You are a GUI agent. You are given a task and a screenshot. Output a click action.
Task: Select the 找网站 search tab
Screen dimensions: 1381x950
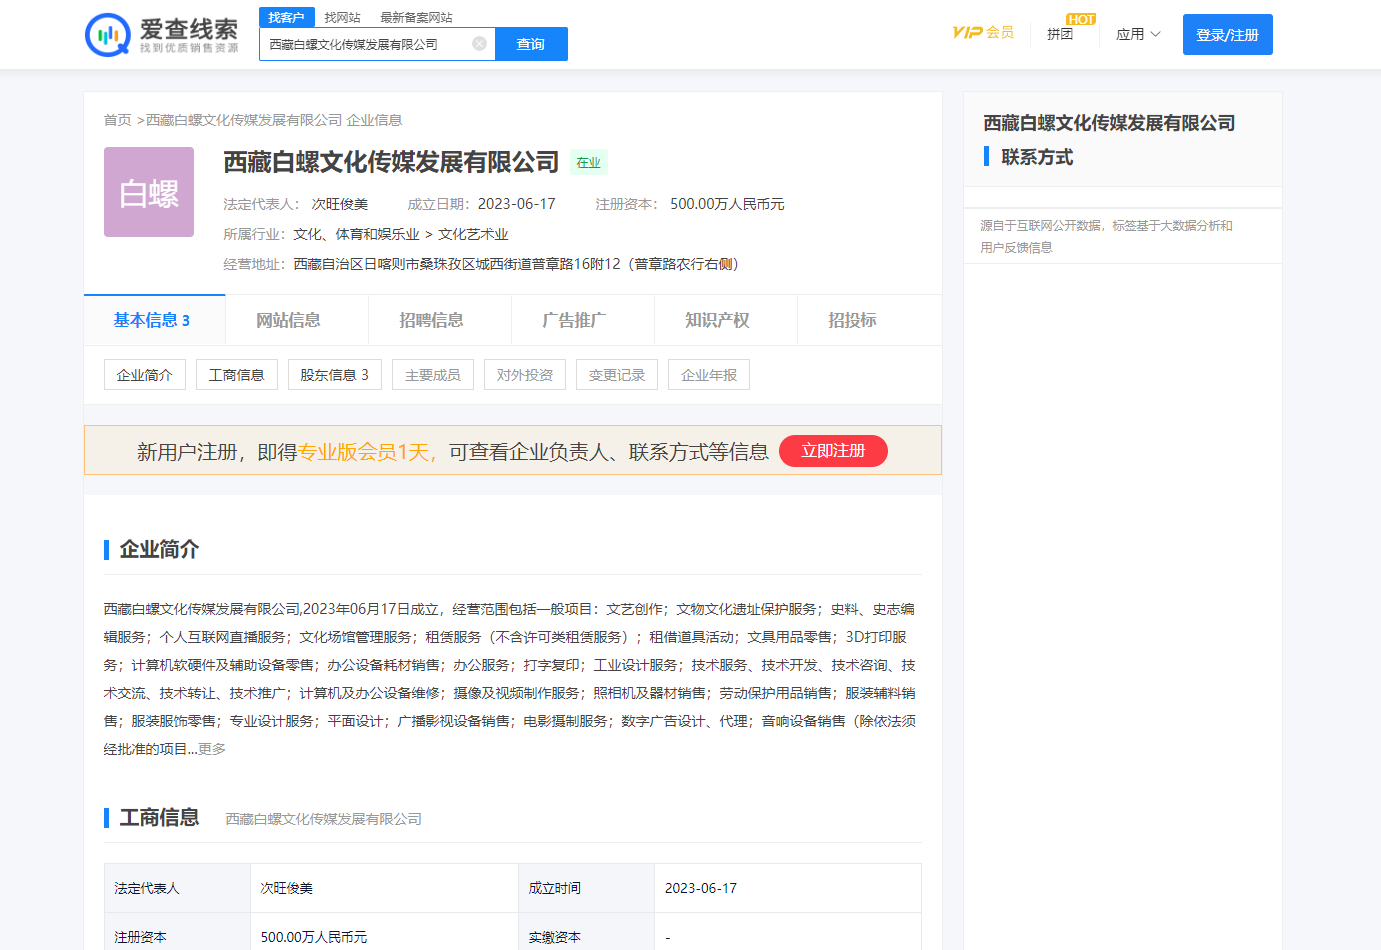pyautogui.click(x=342, y=17)
